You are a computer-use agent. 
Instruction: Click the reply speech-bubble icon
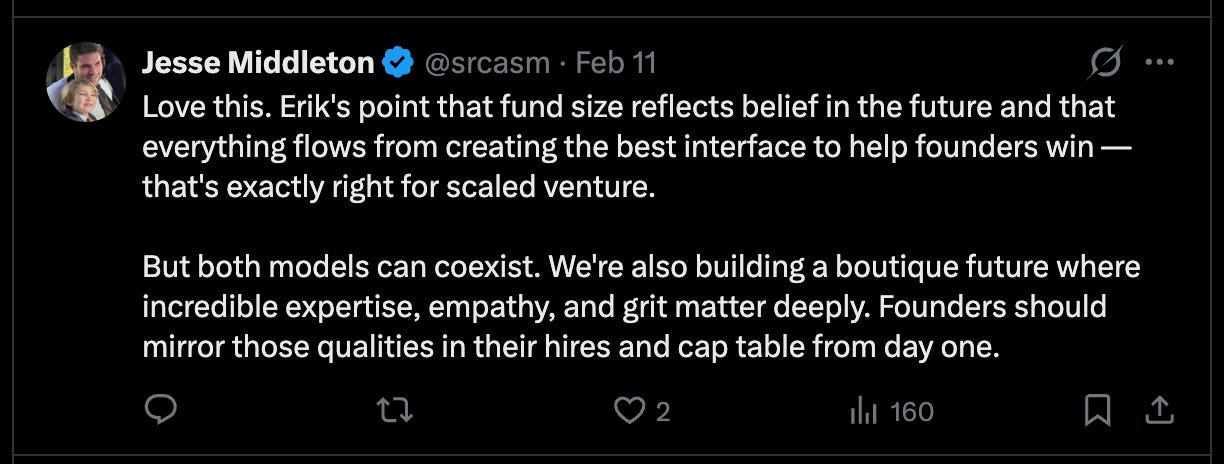(161, 410)
